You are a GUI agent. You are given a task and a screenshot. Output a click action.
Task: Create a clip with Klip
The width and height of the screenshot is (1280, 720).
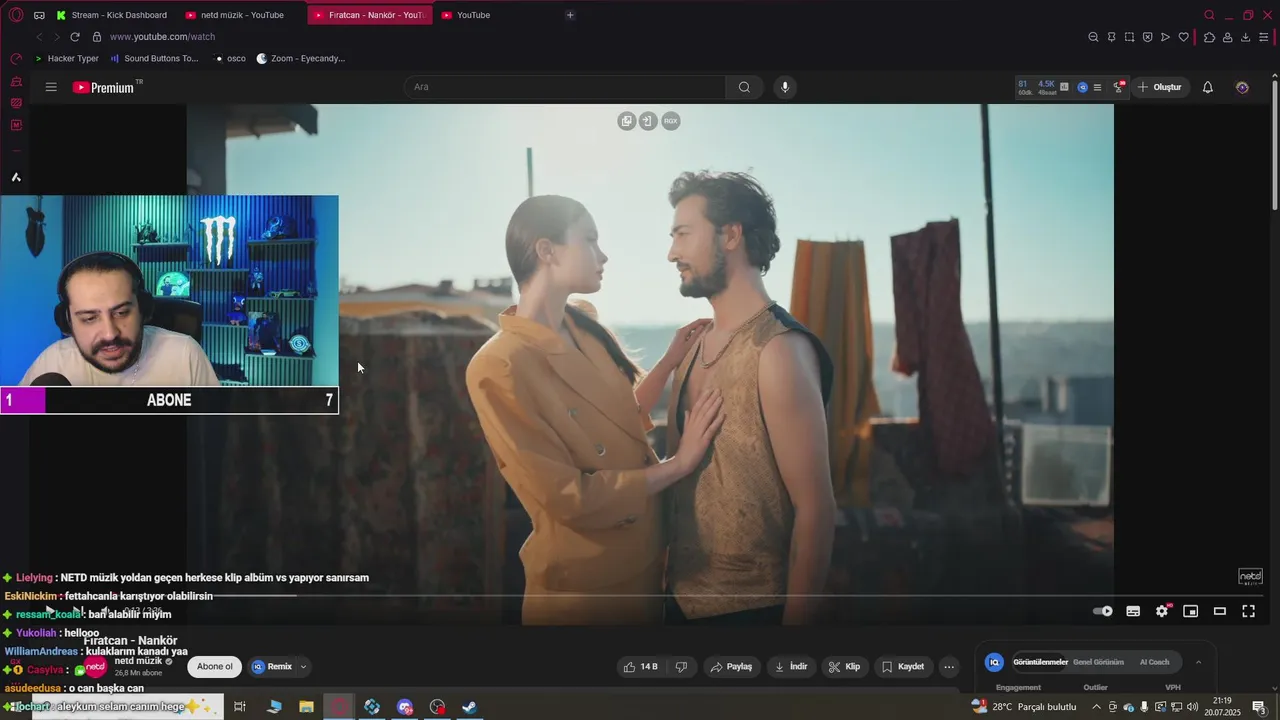[844, 667]
